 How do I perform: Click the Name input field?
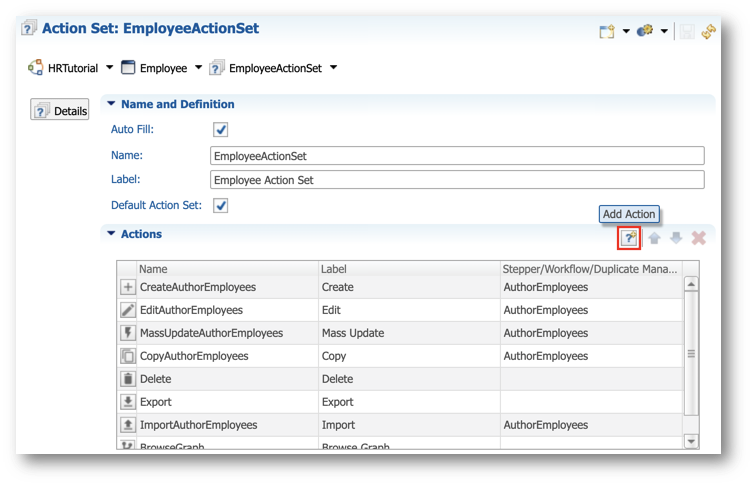coord(457,156)
